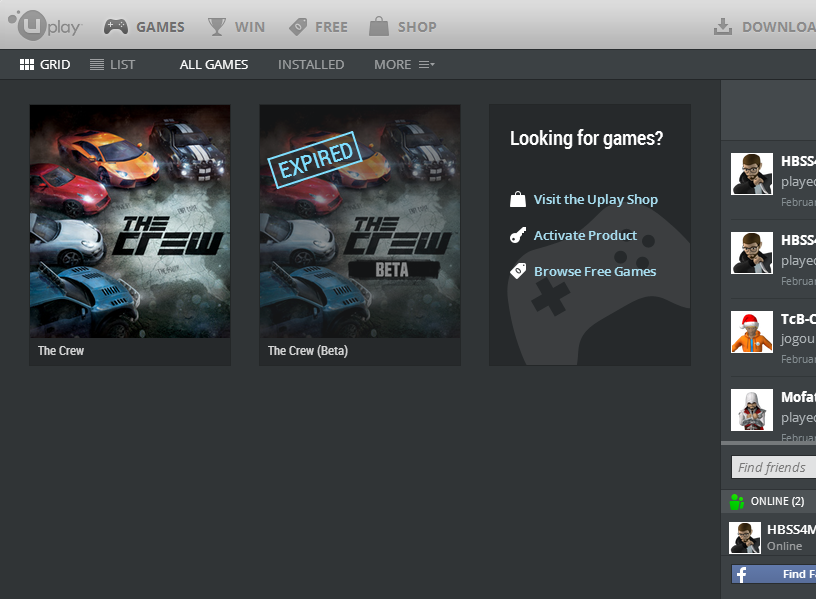Screen dimensions: 816x599
Task: Click the download arrow icon in header
Action: (723, 27)
